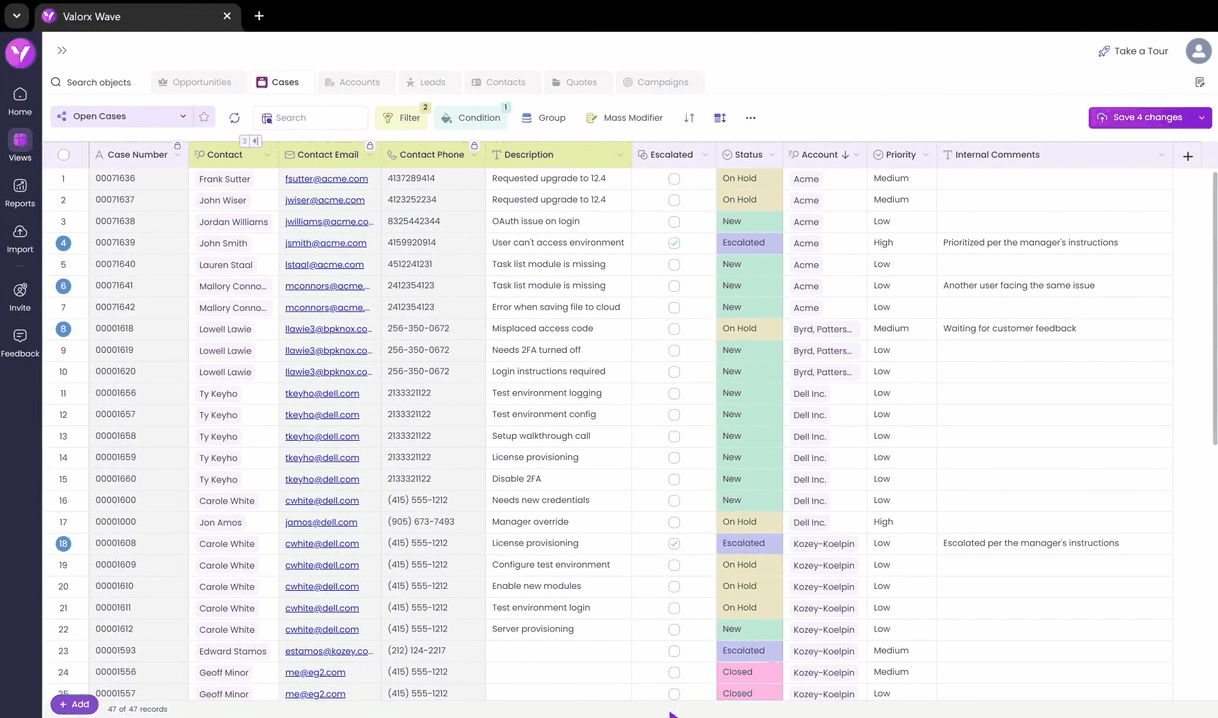Click the Invite sidebar icon
Image resolution: width=1218 pixels, height=718 pixels.
pos(20,296)
